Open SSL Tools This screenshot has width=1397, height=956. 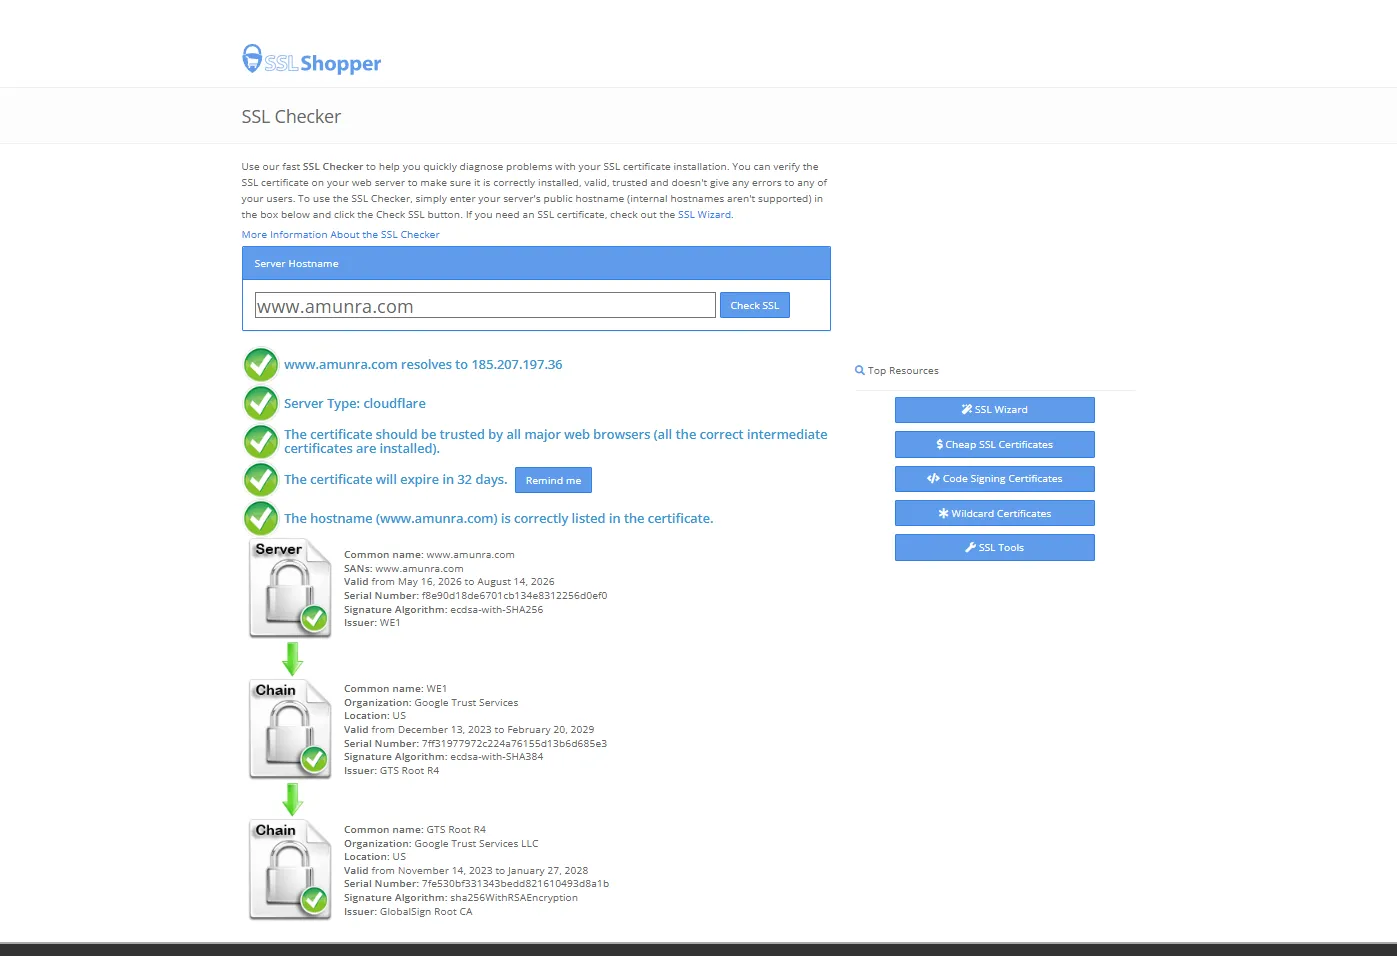[995, 548]
